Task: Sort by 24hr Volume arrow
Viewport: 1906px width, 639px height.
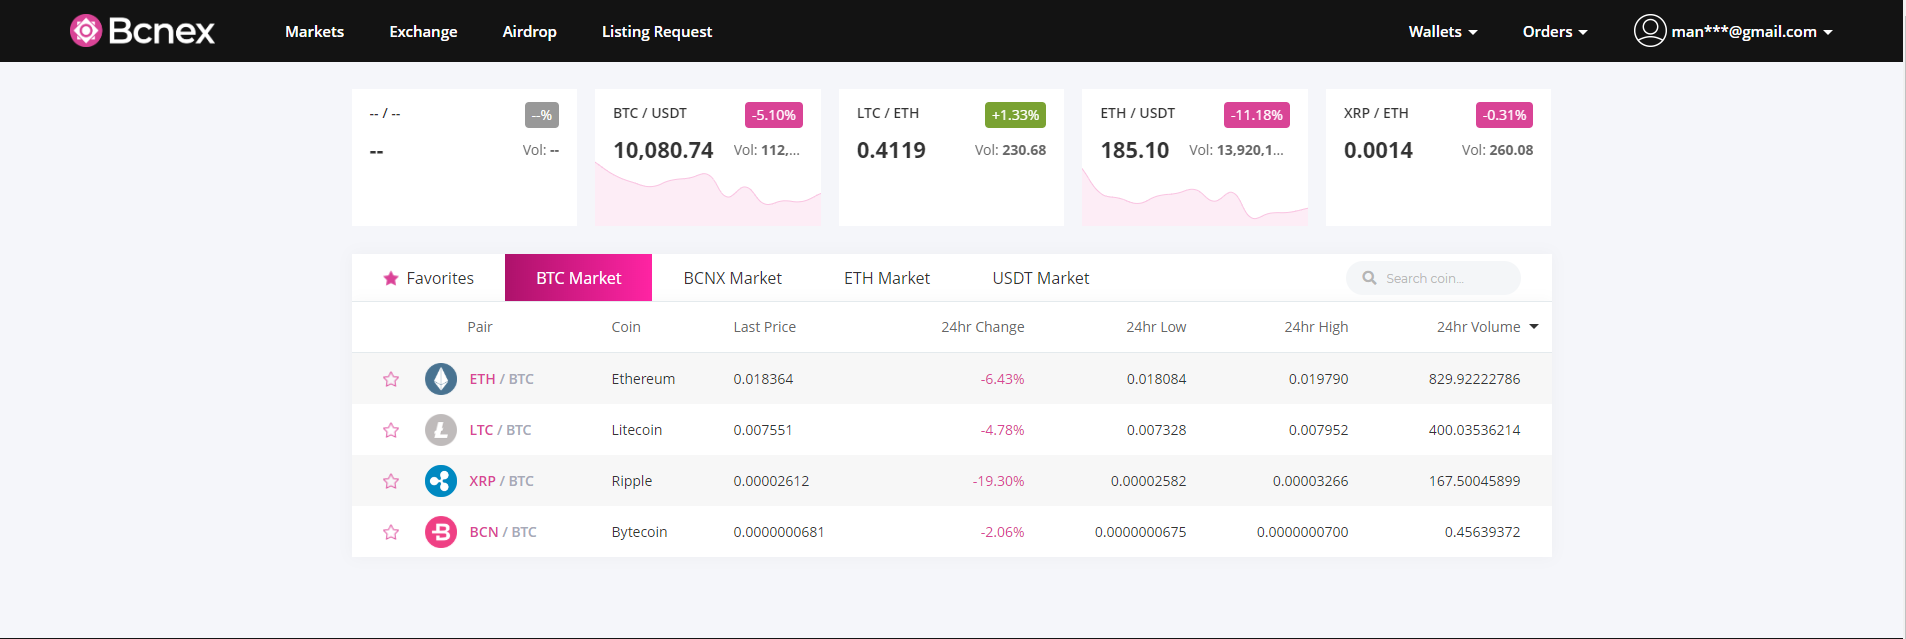Action: [x=1534, y=327]
